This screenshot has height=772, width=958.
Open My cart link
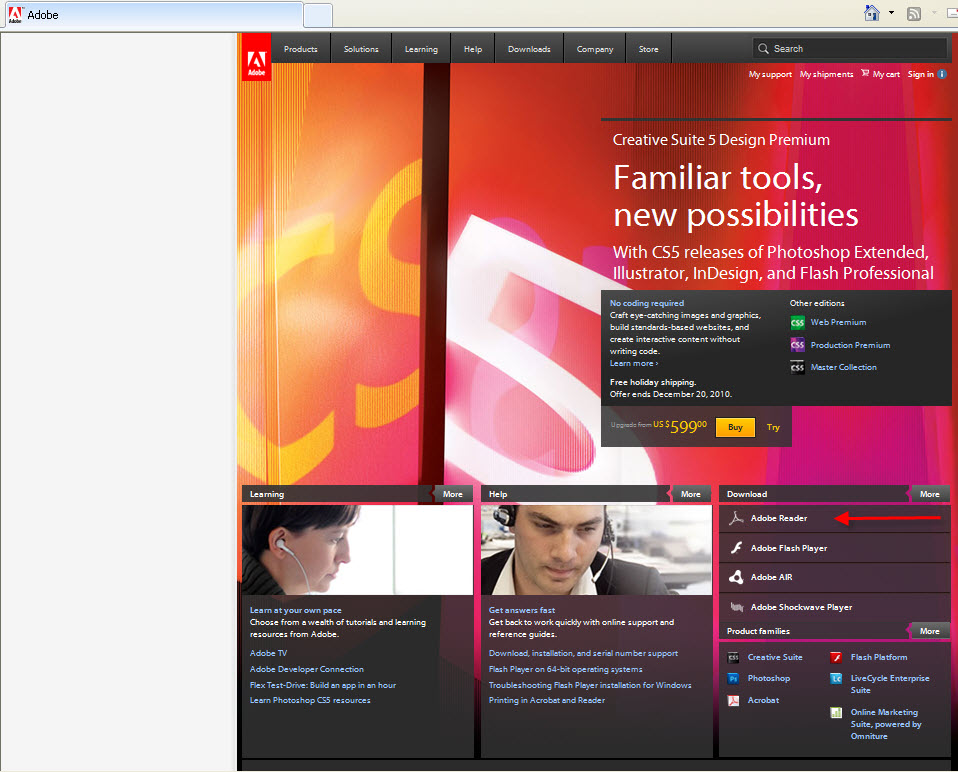coord(886,75)
